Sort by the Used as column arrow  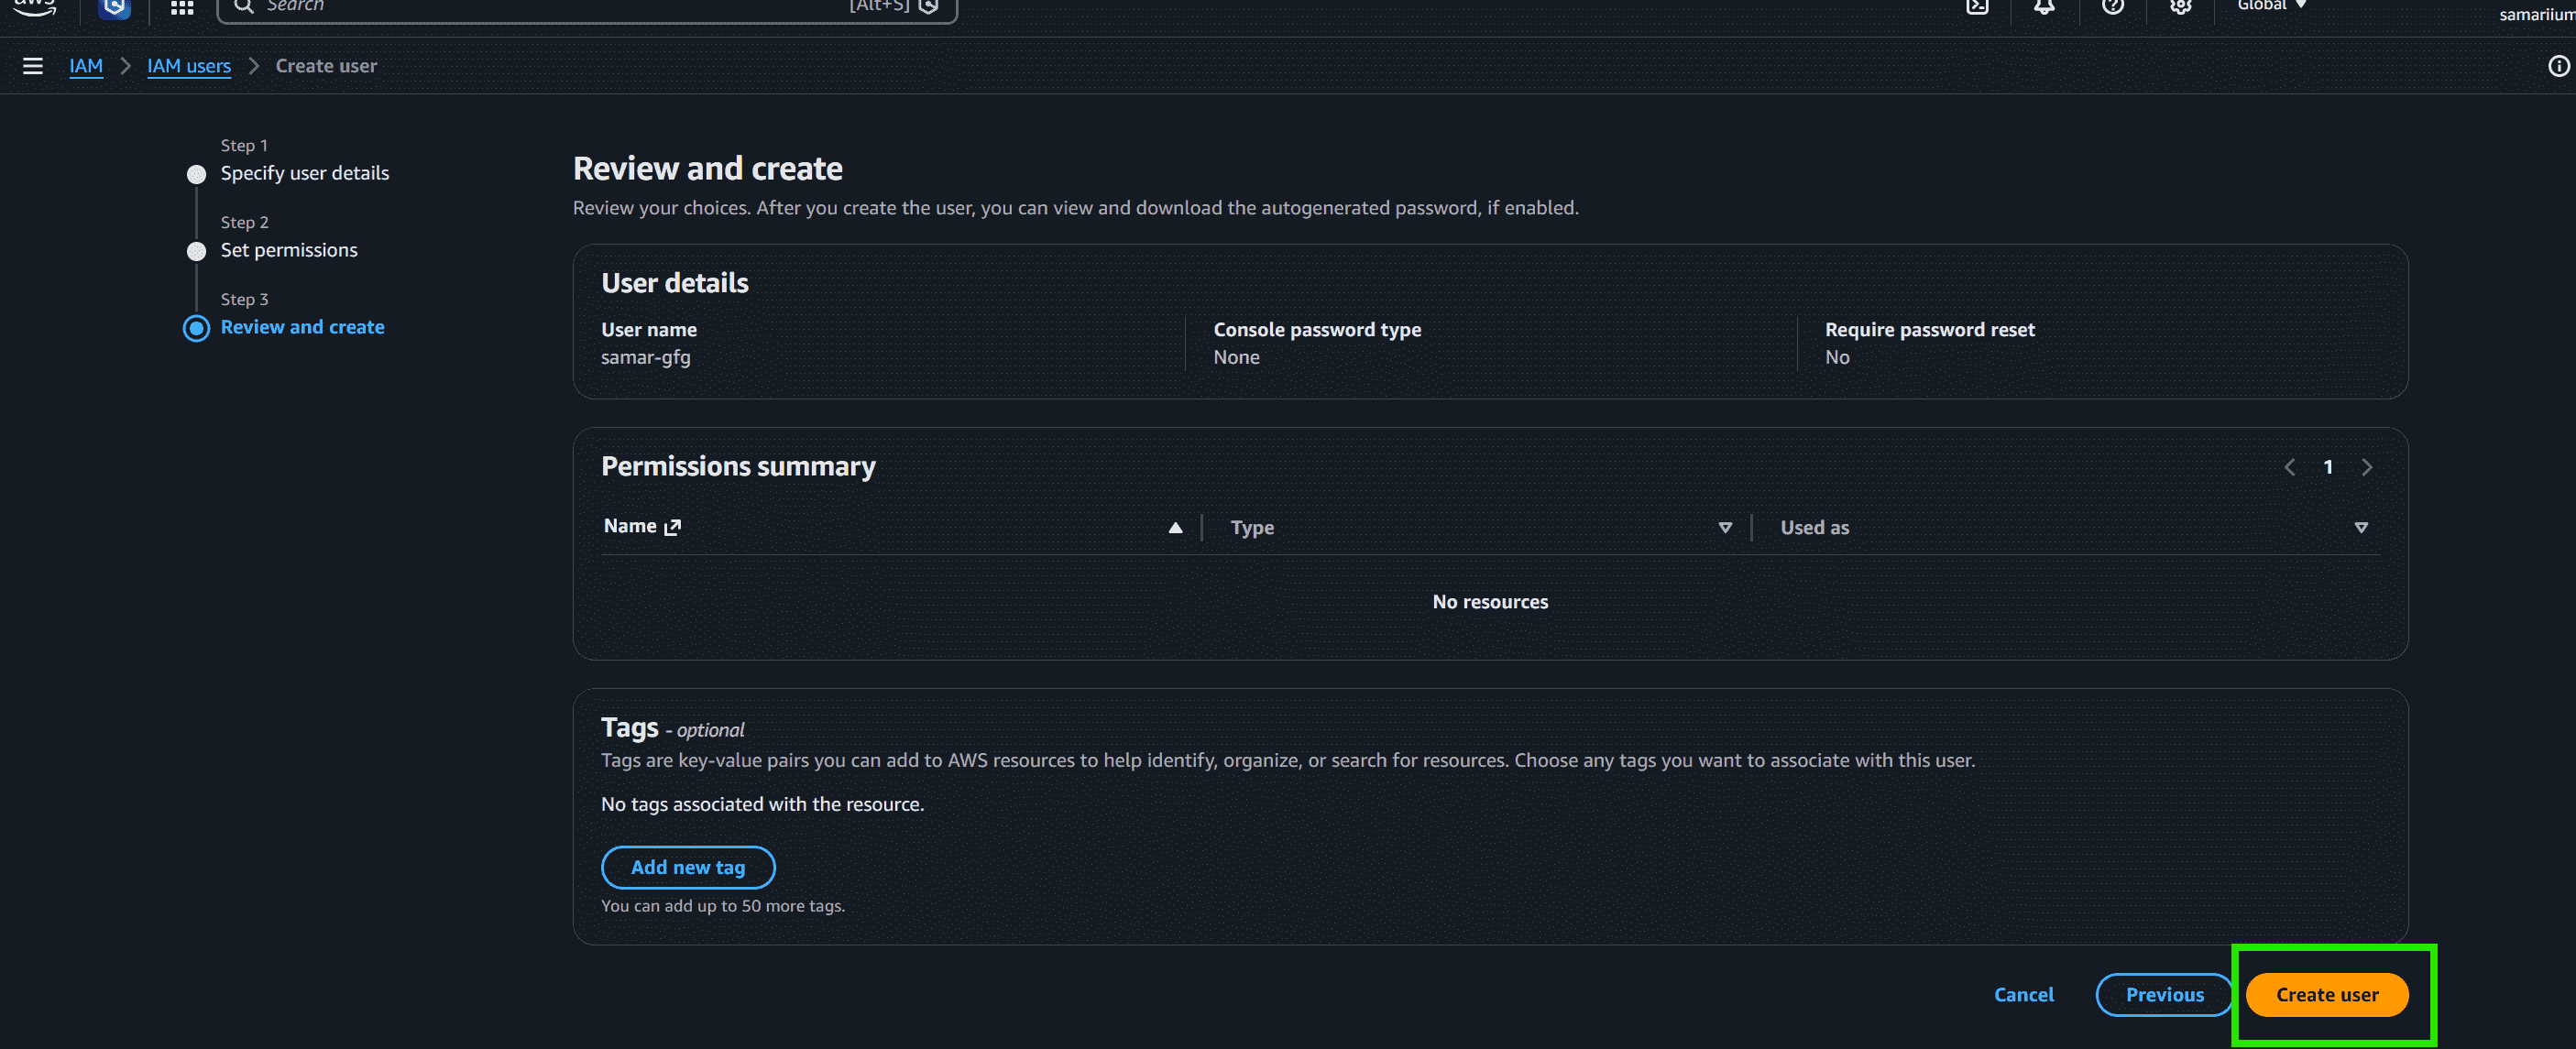point(2360,528)
